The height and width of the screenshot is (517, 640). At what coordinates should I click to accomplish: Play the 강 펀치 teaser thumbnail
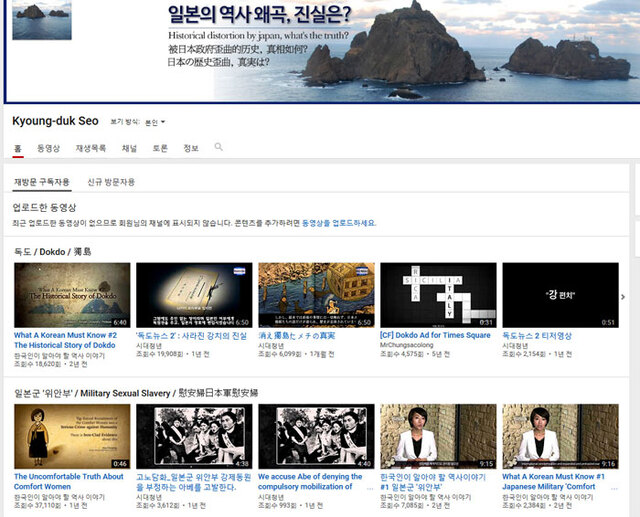click(x=560, y=295)
